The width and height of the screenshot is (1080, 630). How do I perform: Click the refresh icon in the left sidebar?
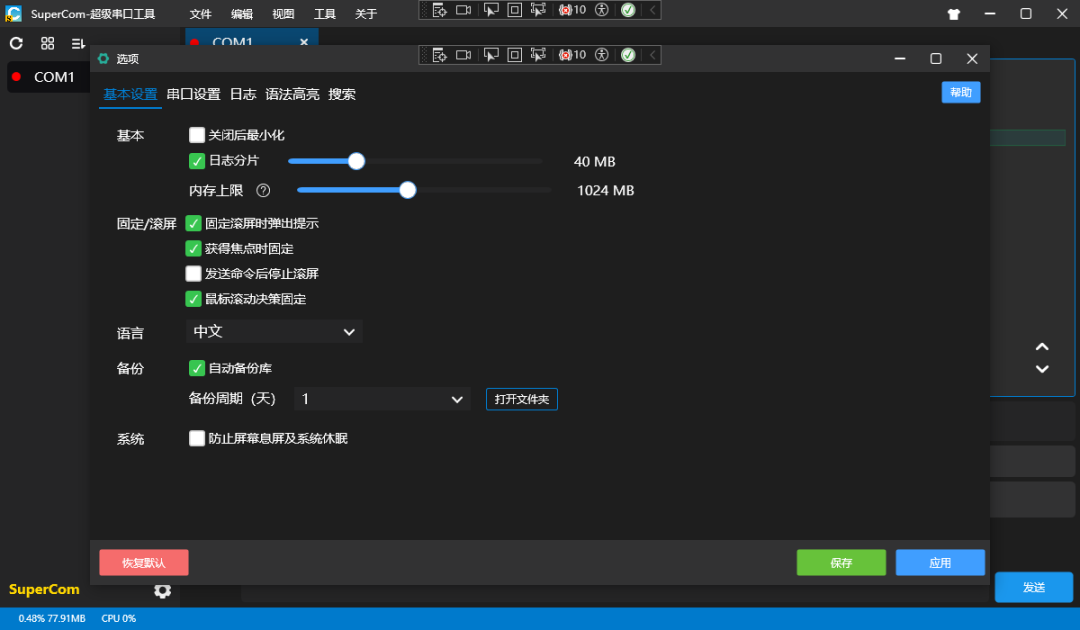pos(15,44)
